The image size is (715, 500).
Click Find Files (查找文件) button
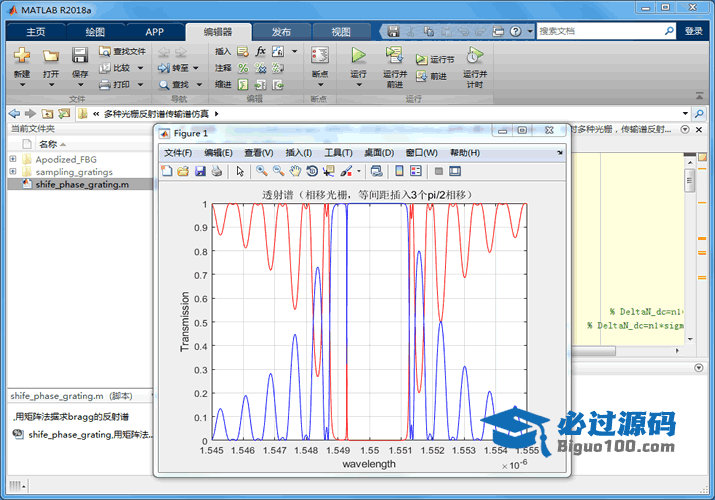pyautogui.click(x=122, y=51)
